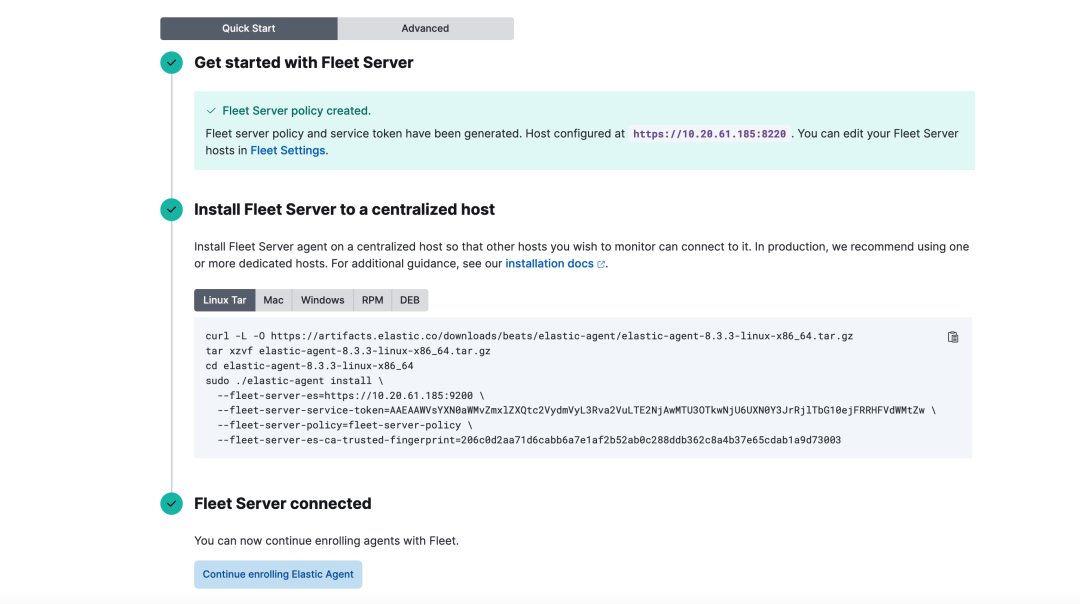Screen dimensions: 1080x604
Task: Click the Fleet Server connected heading
Action: tap(283, 504)
